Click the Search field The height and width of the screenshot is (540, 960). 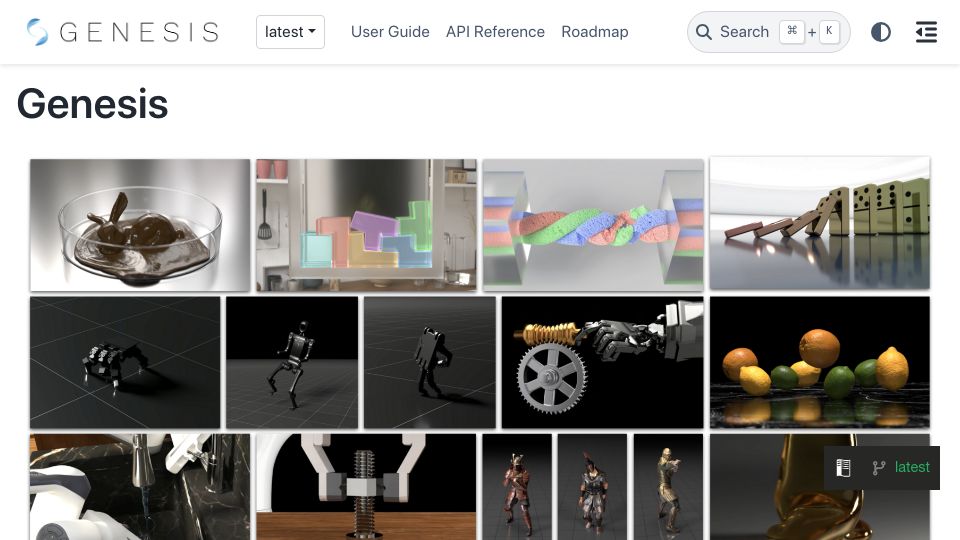pos(768,32)
